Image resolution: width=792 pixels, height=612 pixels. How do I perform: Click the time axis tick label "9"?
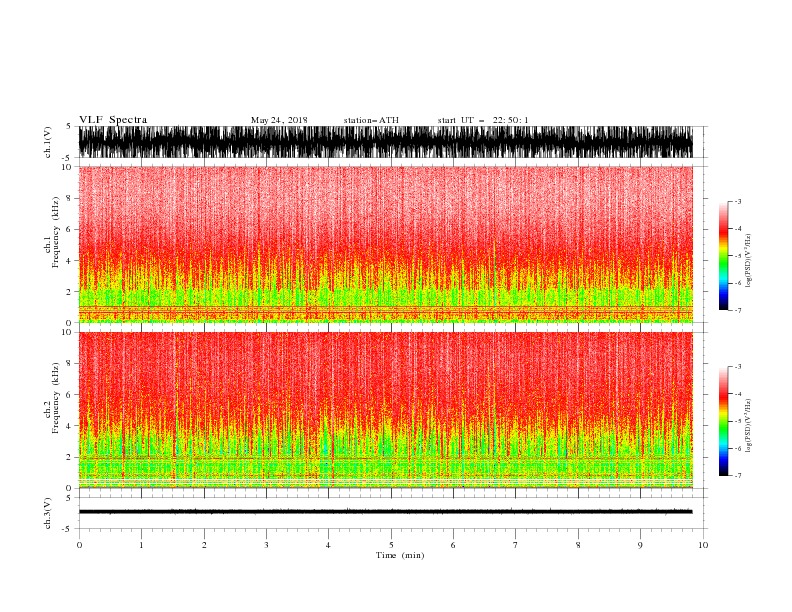(640, 545)
